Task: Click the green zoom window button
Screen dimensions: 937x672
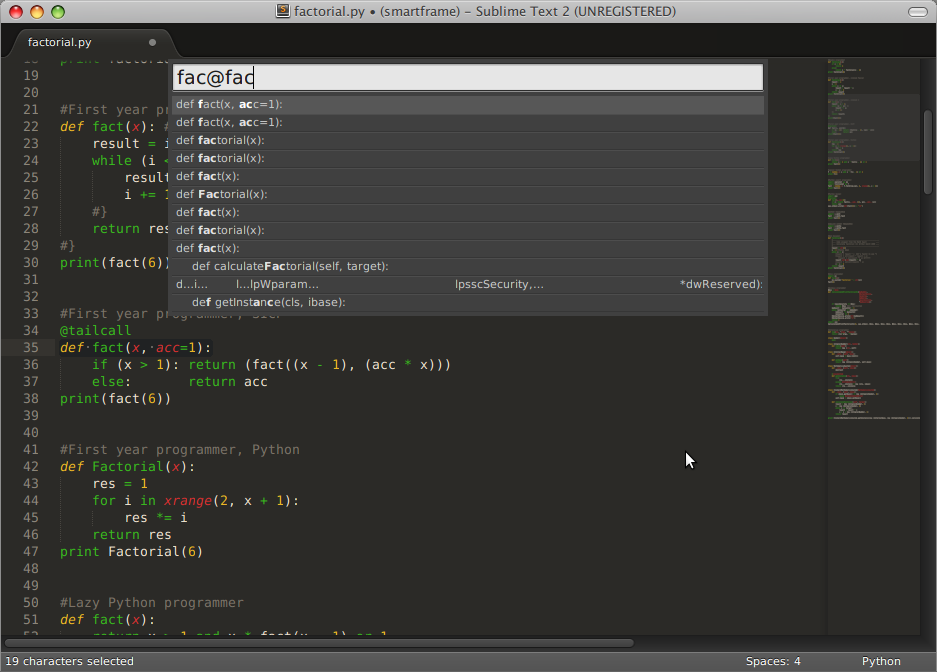Action: click(x=58, y=12)
